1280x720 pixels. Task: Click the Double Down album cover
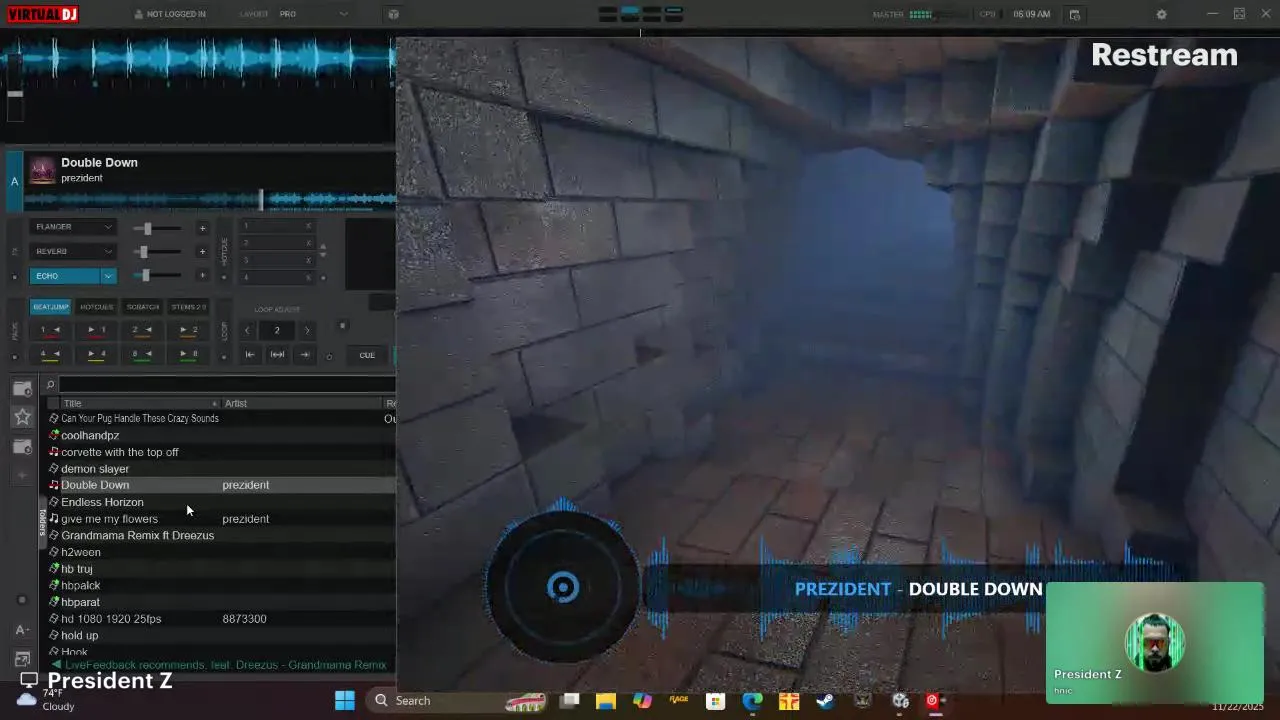(42, 170)
